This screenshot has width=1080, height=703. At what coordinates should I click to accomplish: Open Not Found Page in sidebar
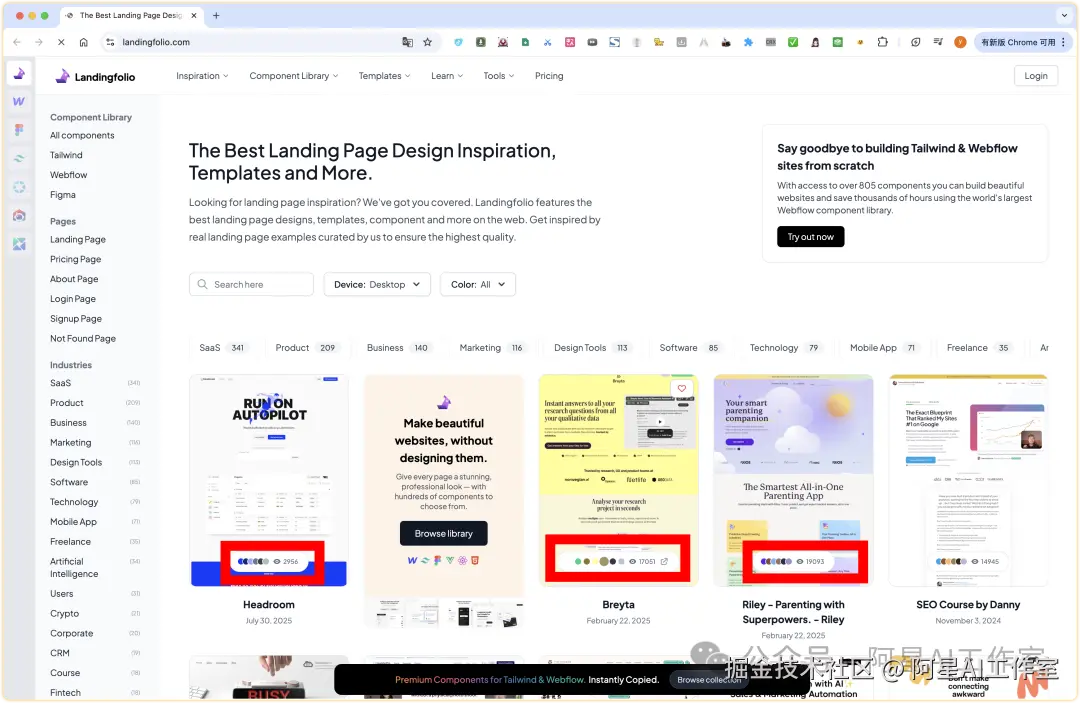[83, 339]
